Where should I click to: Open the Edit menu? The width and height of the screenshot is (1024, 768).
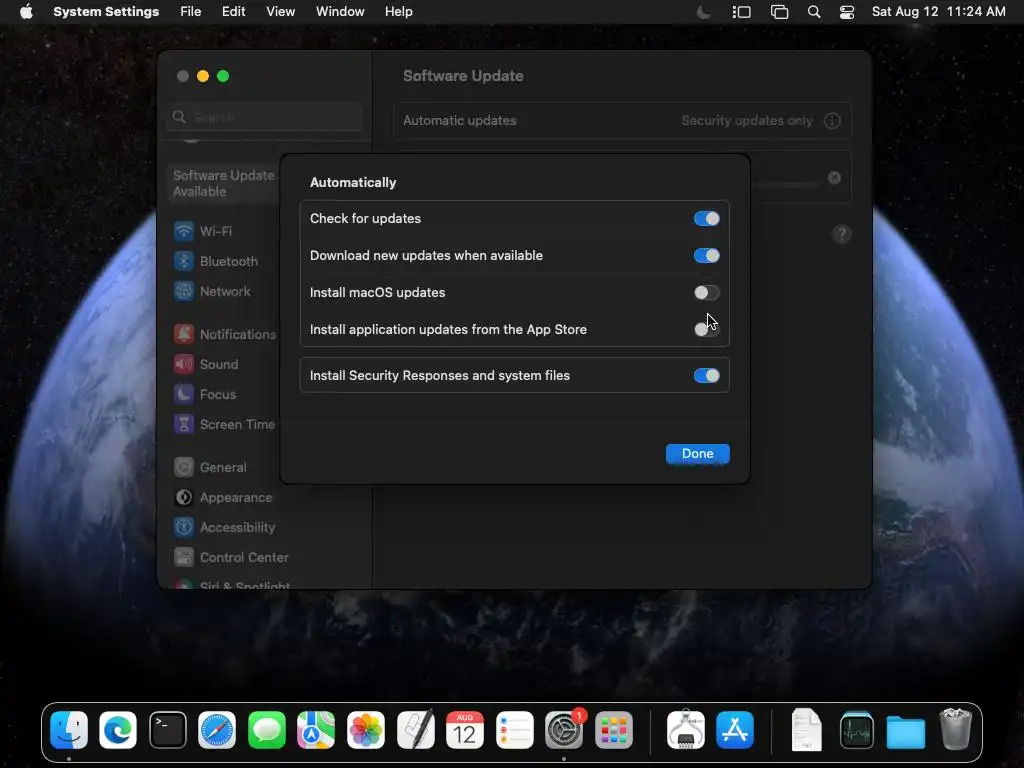click(x=233, y=12)
